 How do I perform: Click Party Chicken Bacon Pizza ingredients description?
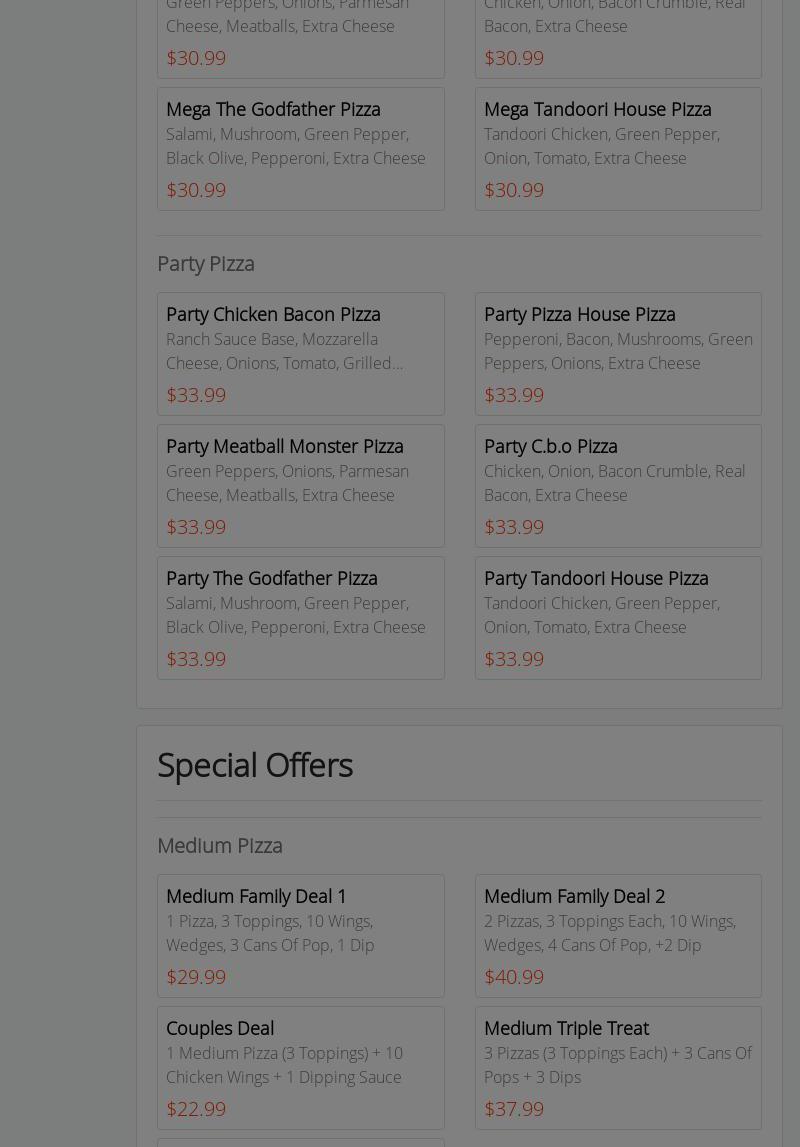tap(285, 351)
